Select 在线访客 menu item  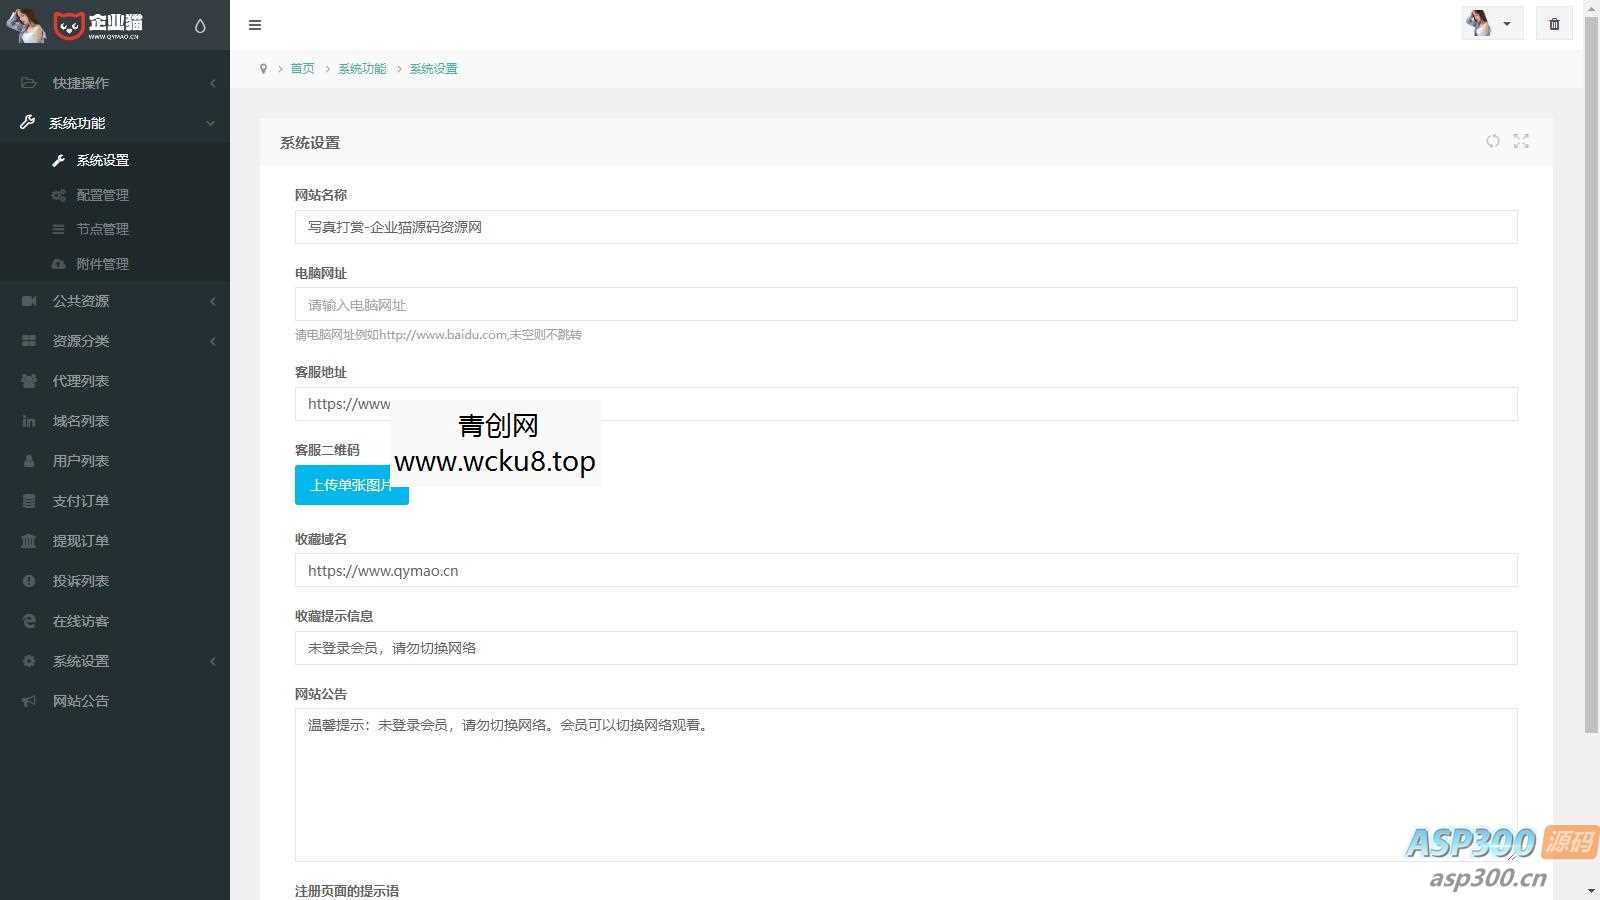coord(81,621)
